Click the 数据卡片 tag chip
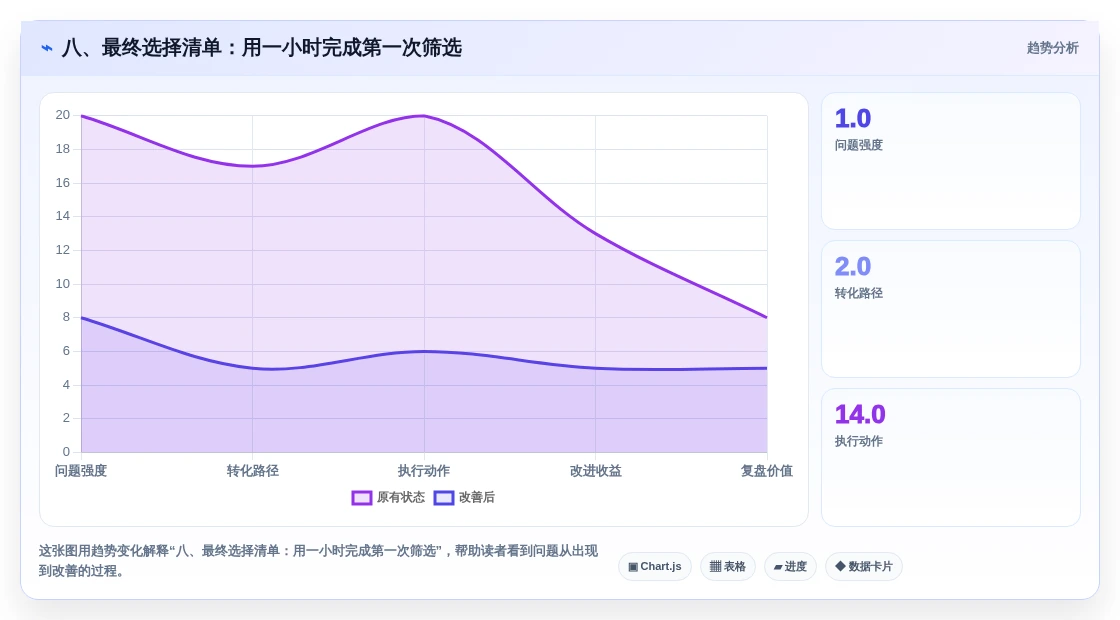This screenshot has height=620, width=1120. 864,566
